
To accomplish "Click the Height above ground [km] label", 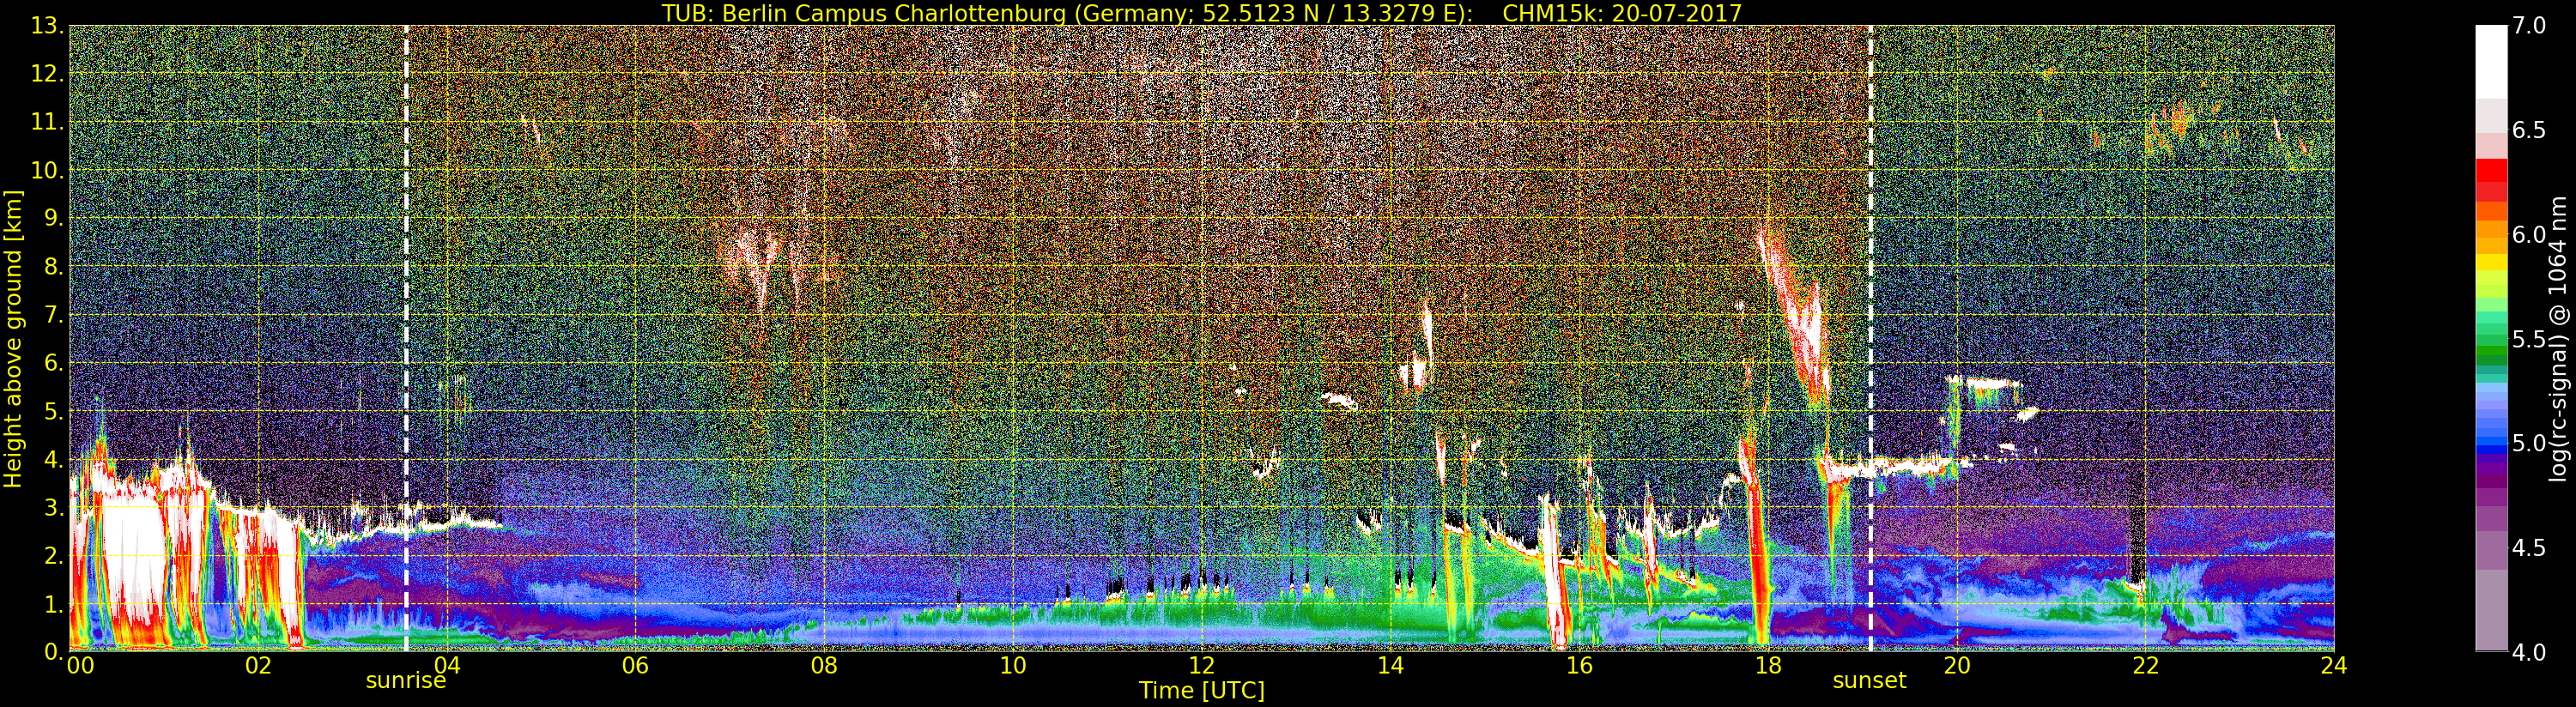I will 13,339.
